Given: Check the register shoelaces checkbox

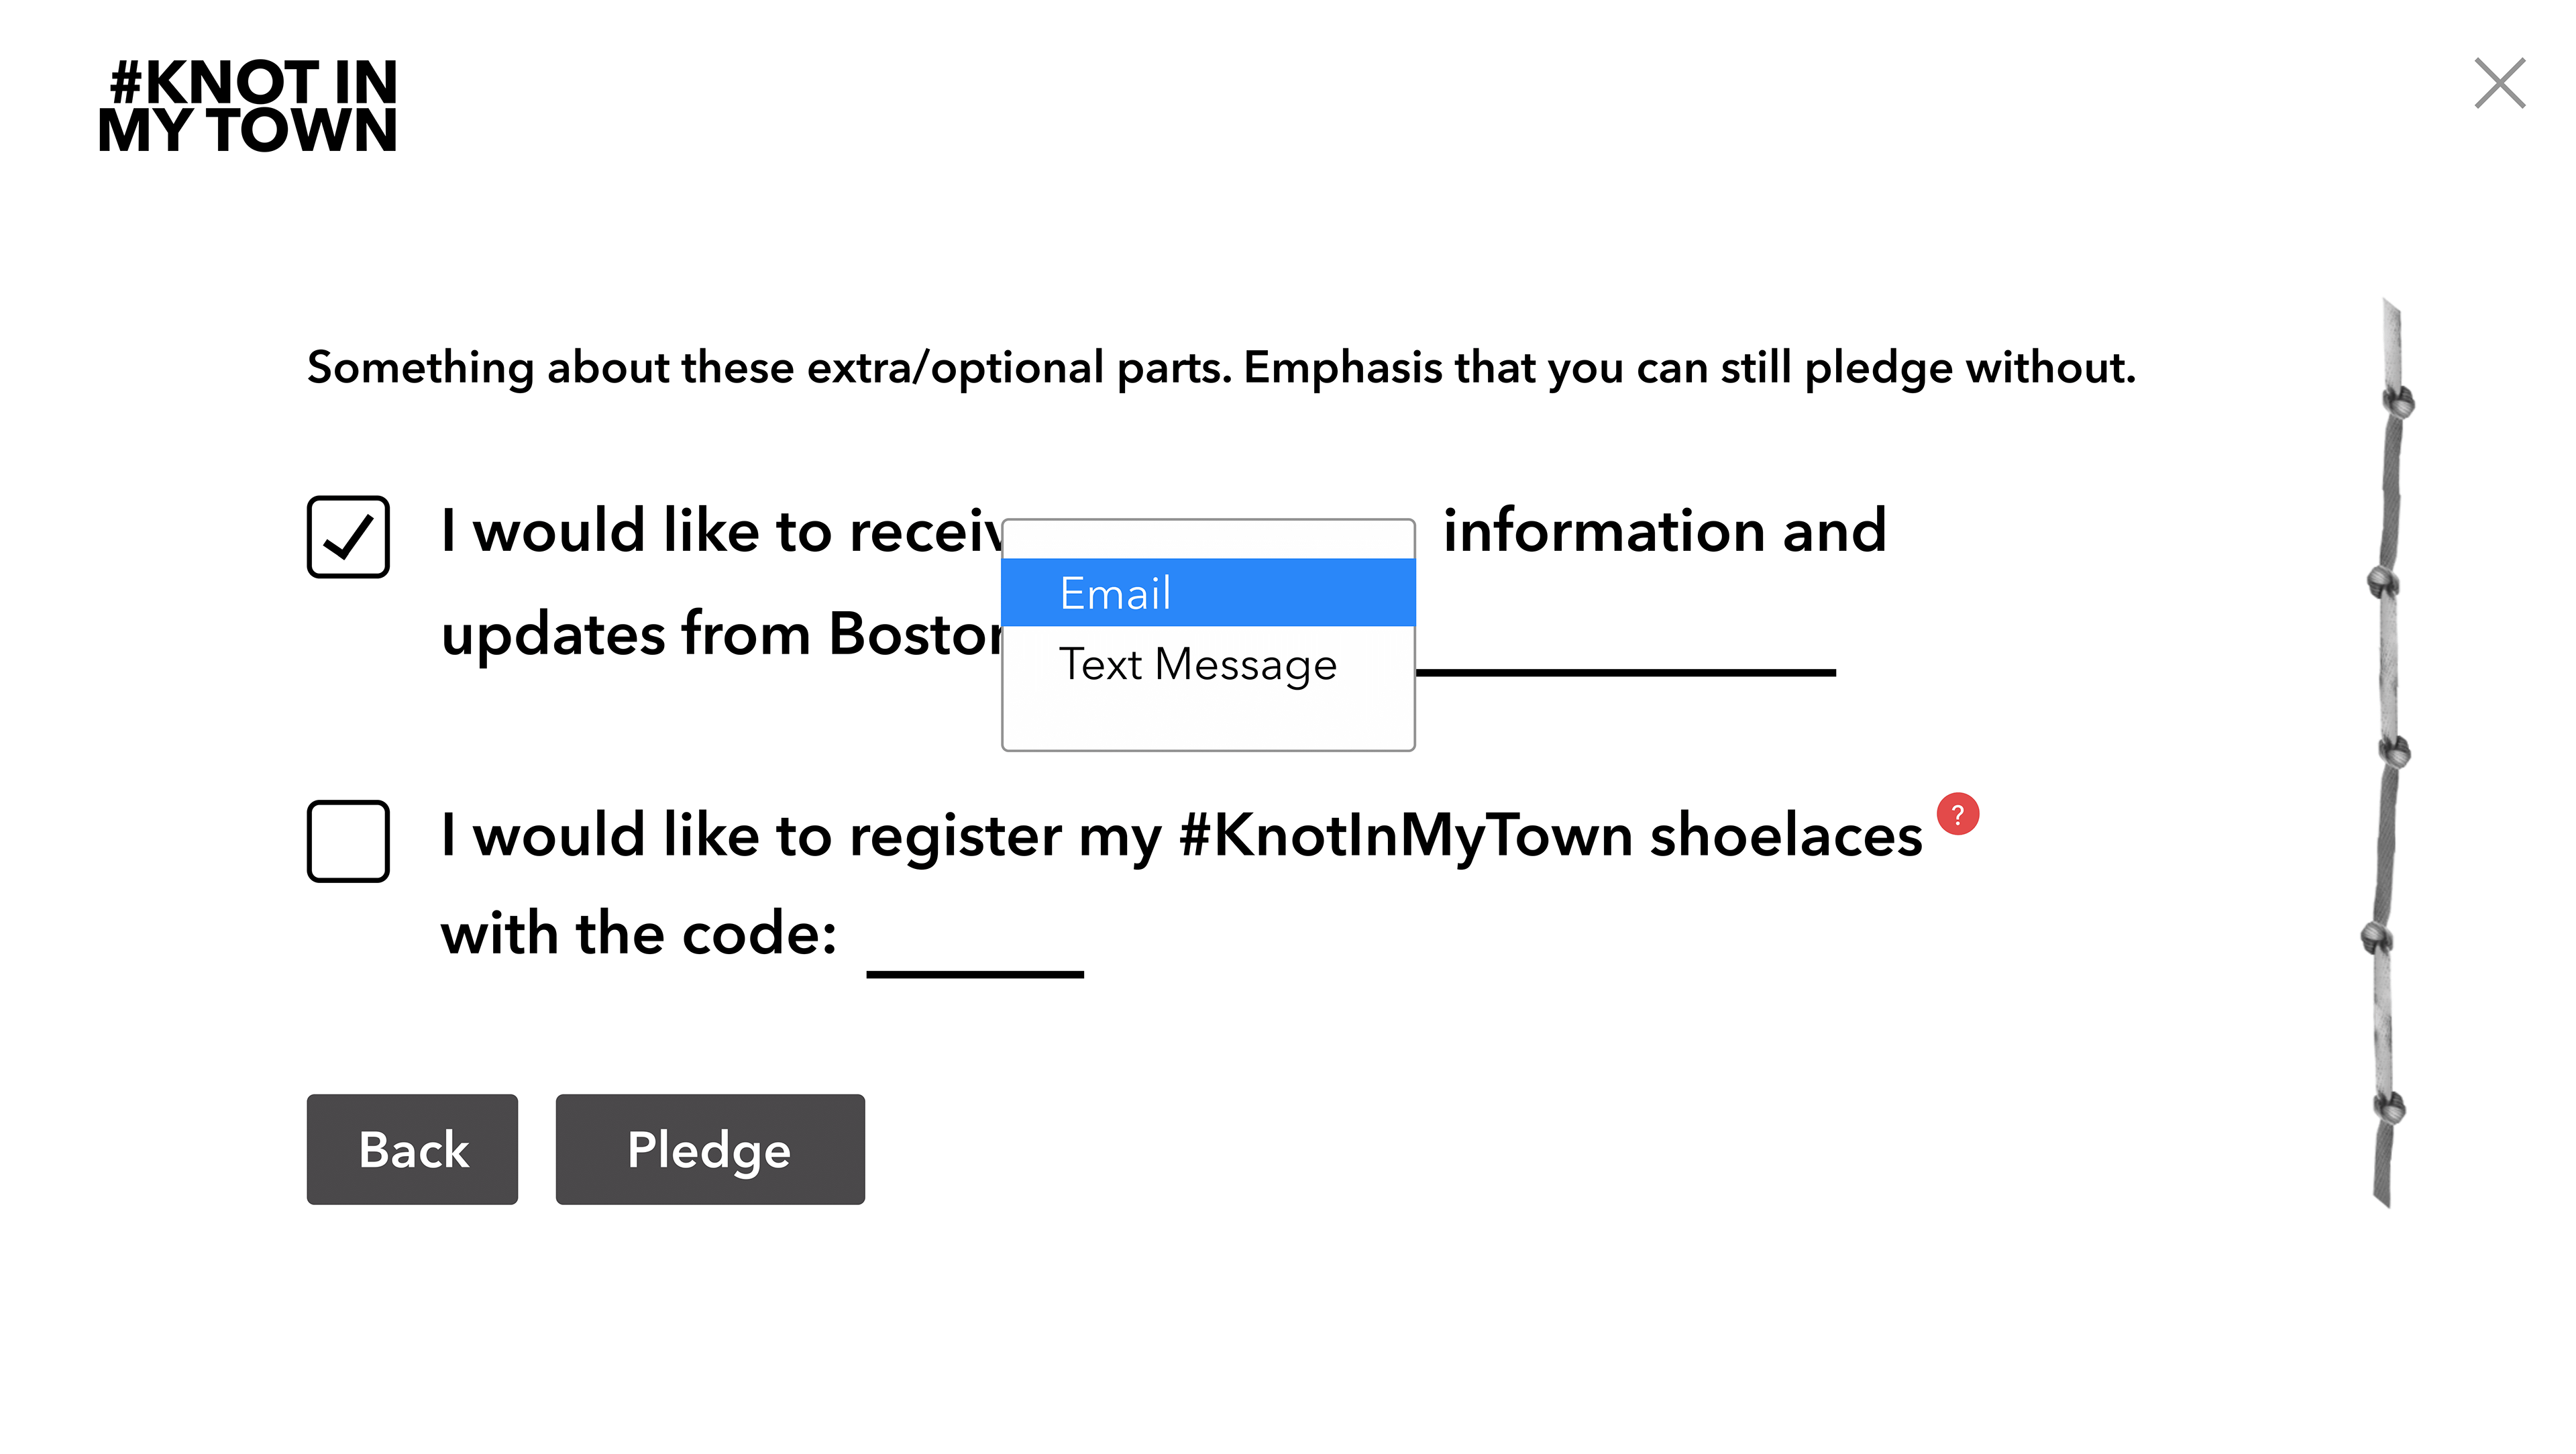Looking at the screenshot, I should pyautogui.click(x=348, y=841).
